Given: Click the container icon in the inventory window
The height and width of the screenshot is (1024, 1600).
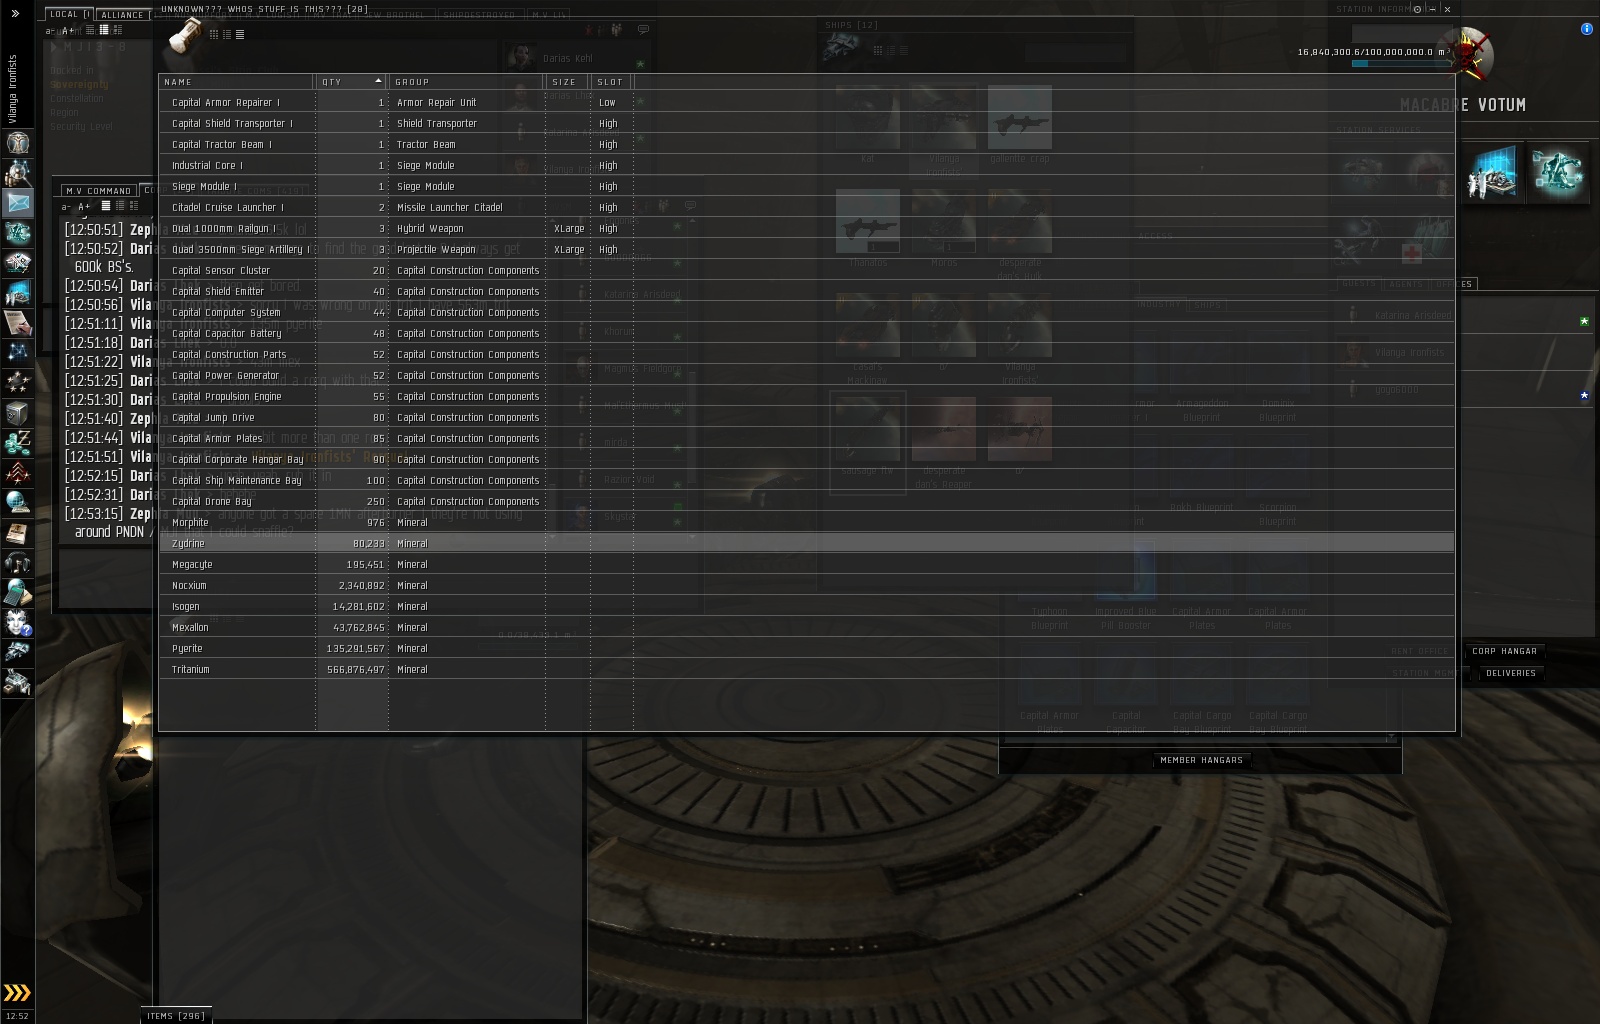Looking at the screenshot, I should (184, 36).
